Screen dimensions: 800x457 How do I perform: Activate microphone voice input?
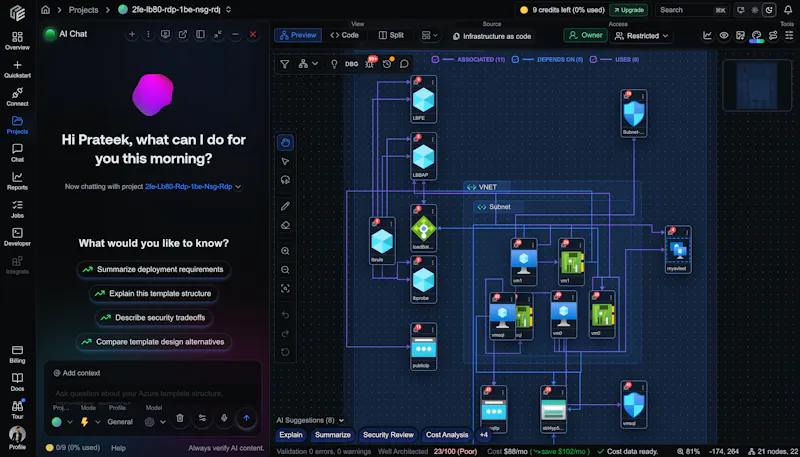tap(224, 418)
